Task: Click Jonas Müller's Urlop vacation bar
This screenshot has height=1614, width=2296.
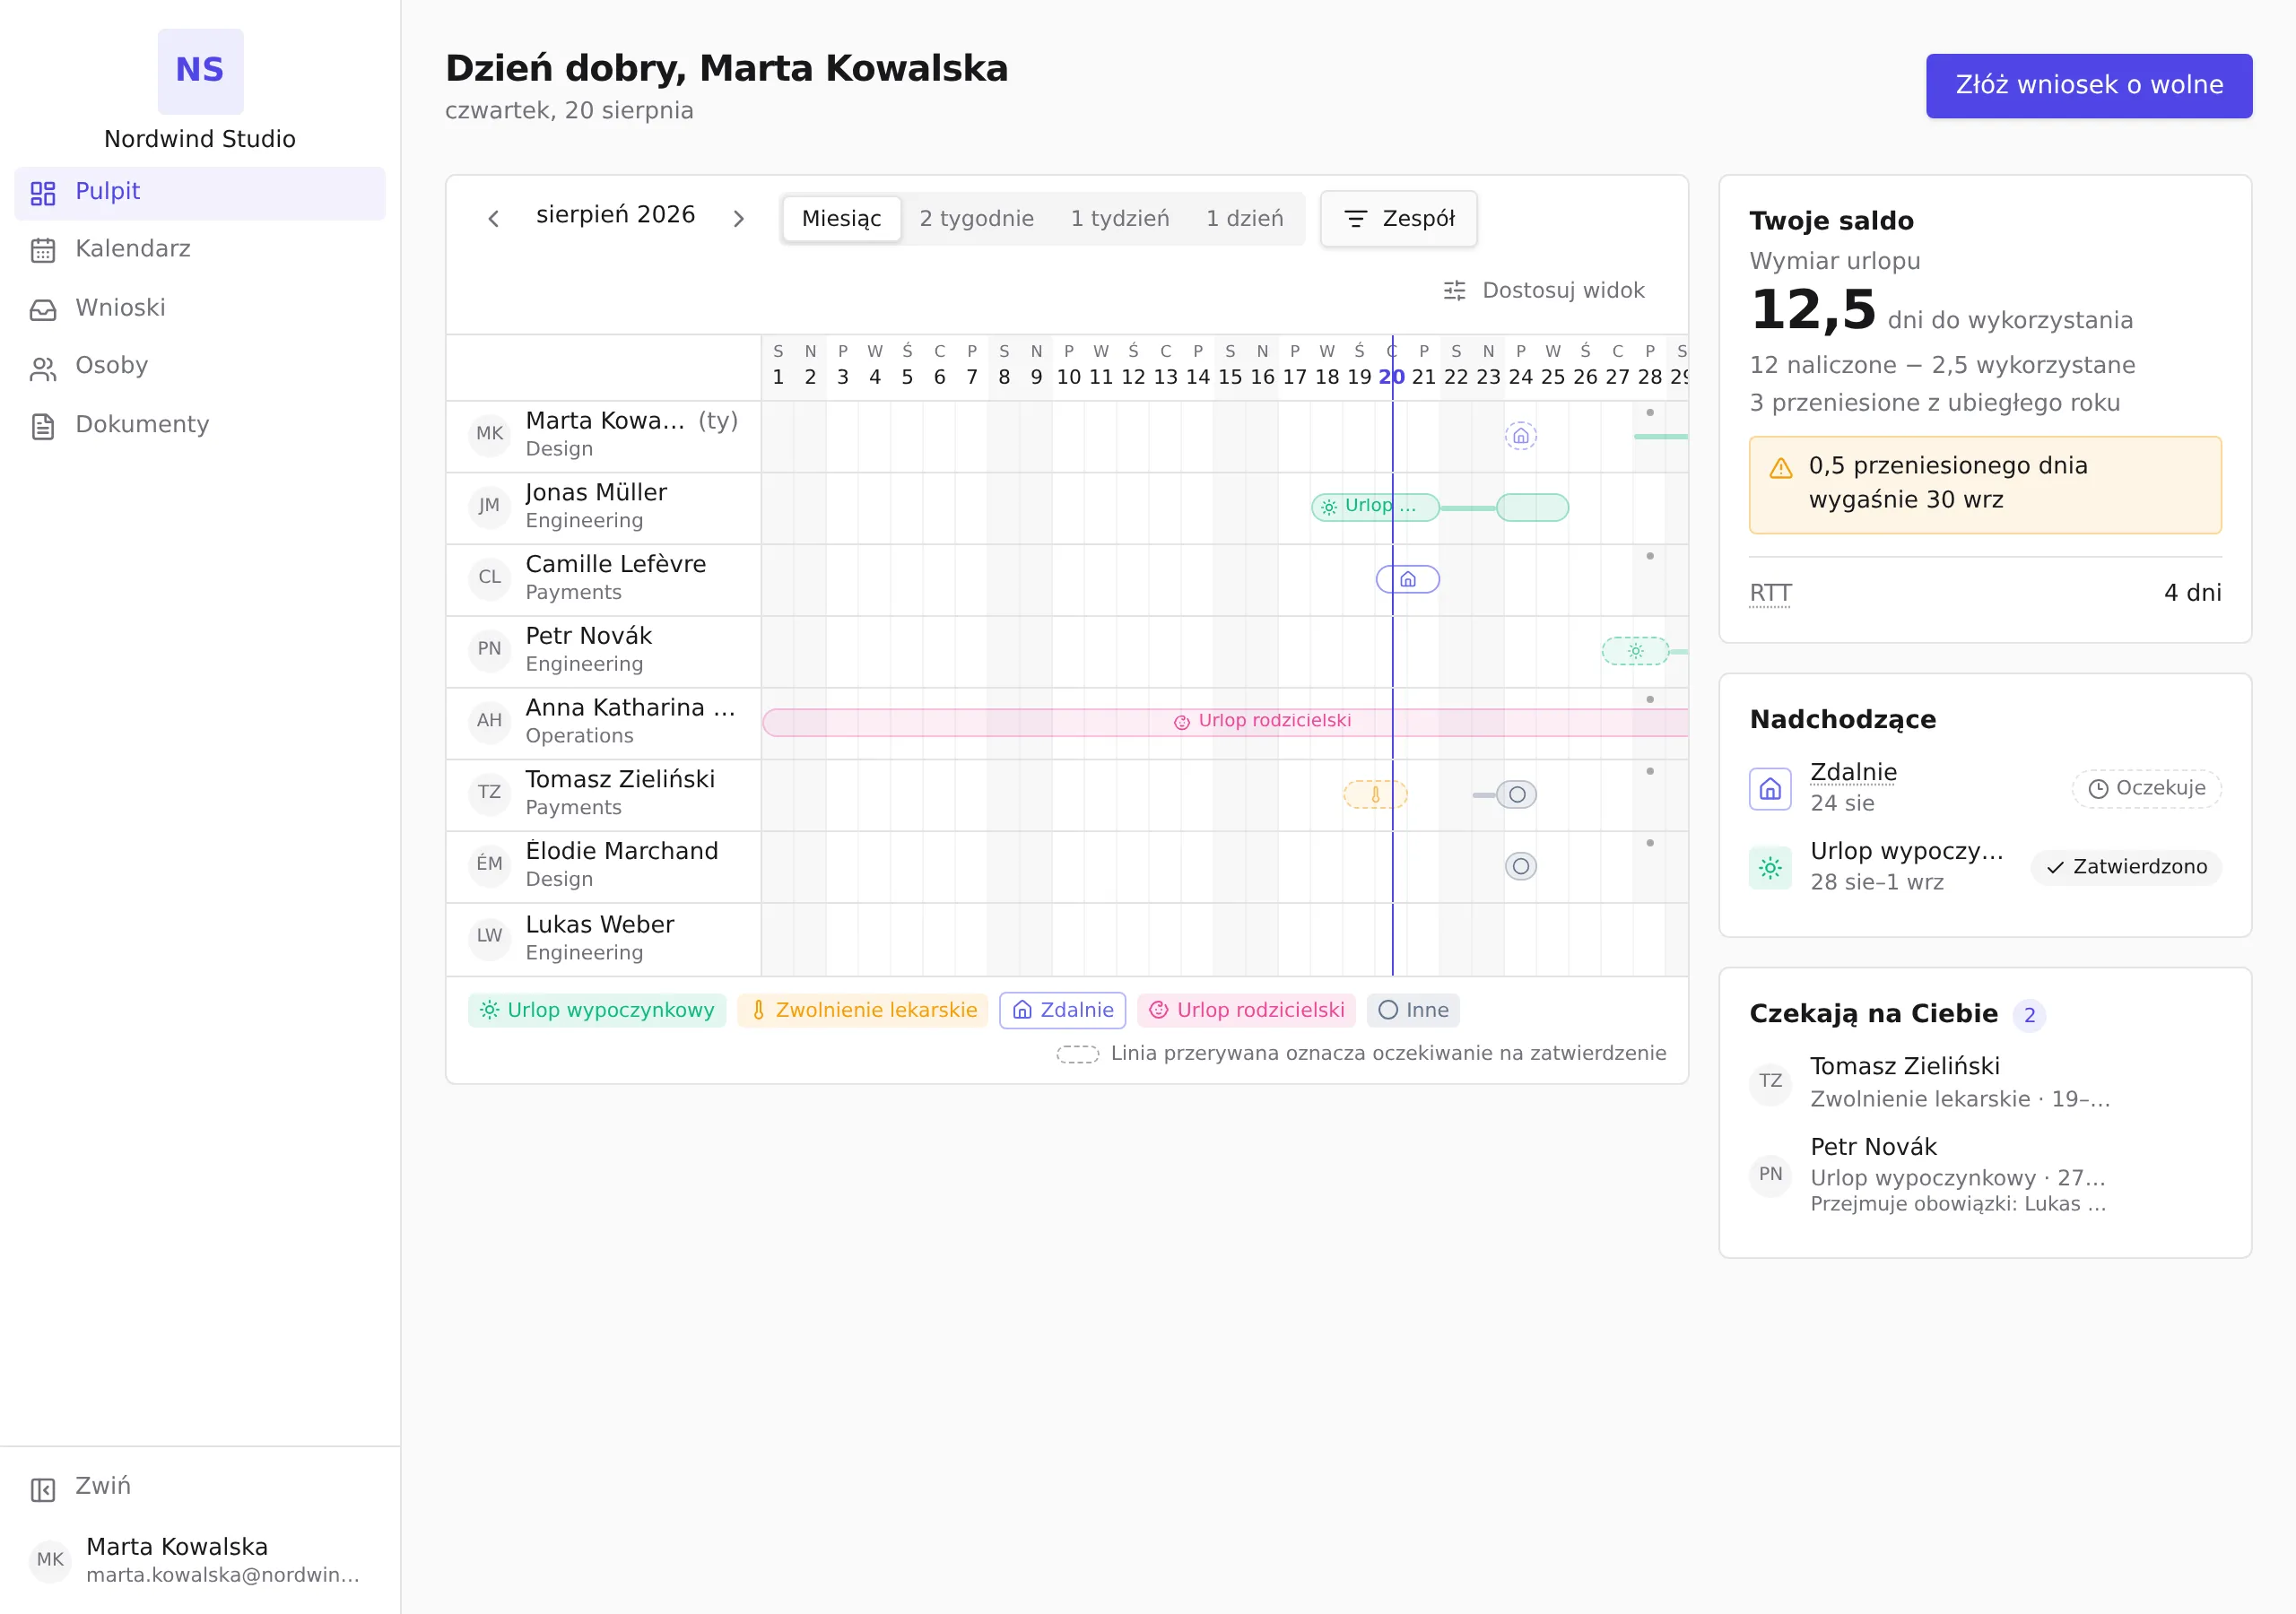Action: [x=1375, y=508]
